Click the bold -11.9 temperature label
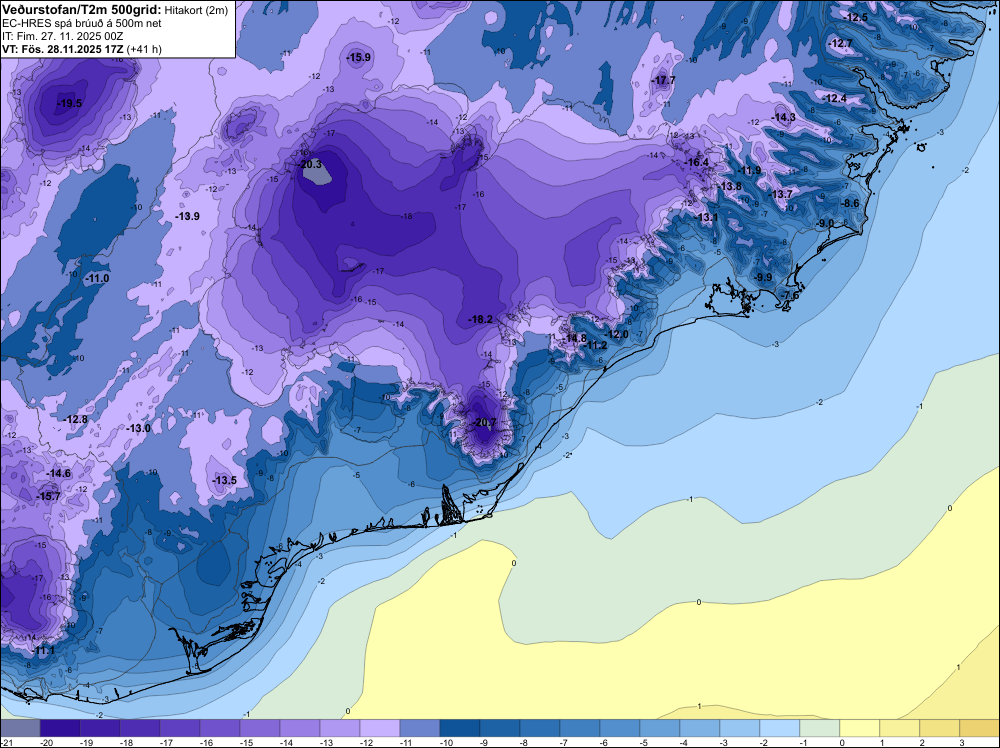 pyautogui.click(x=749, y=170)
